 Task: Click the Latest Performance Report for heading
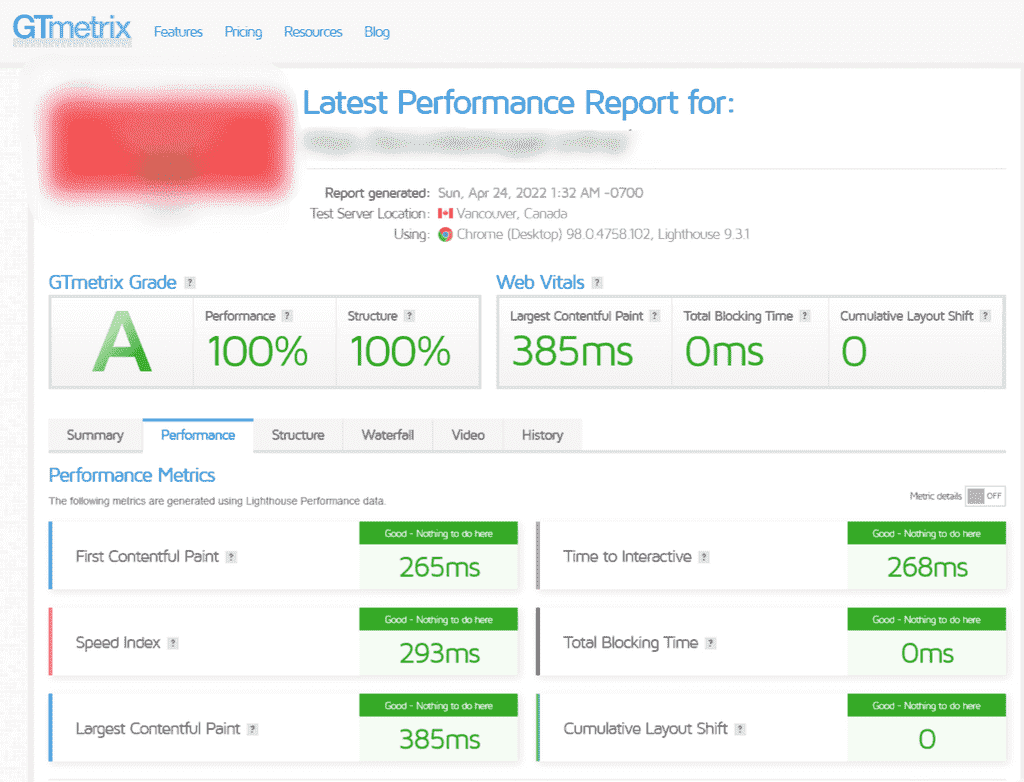pyautogui.click(x=519, y=103)
